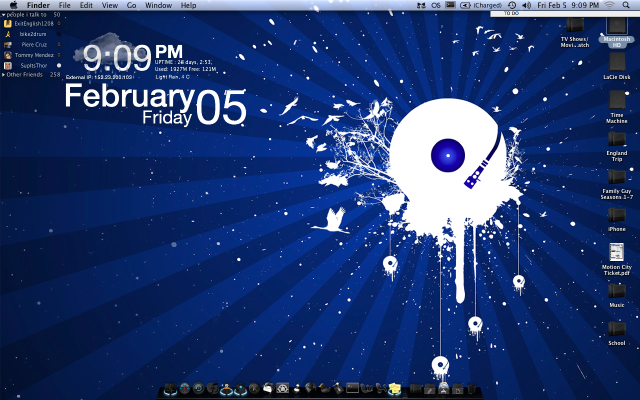Click the TO DO note title bar
The width and height of the screenshot is (640, 400).
tap(565, 14)
